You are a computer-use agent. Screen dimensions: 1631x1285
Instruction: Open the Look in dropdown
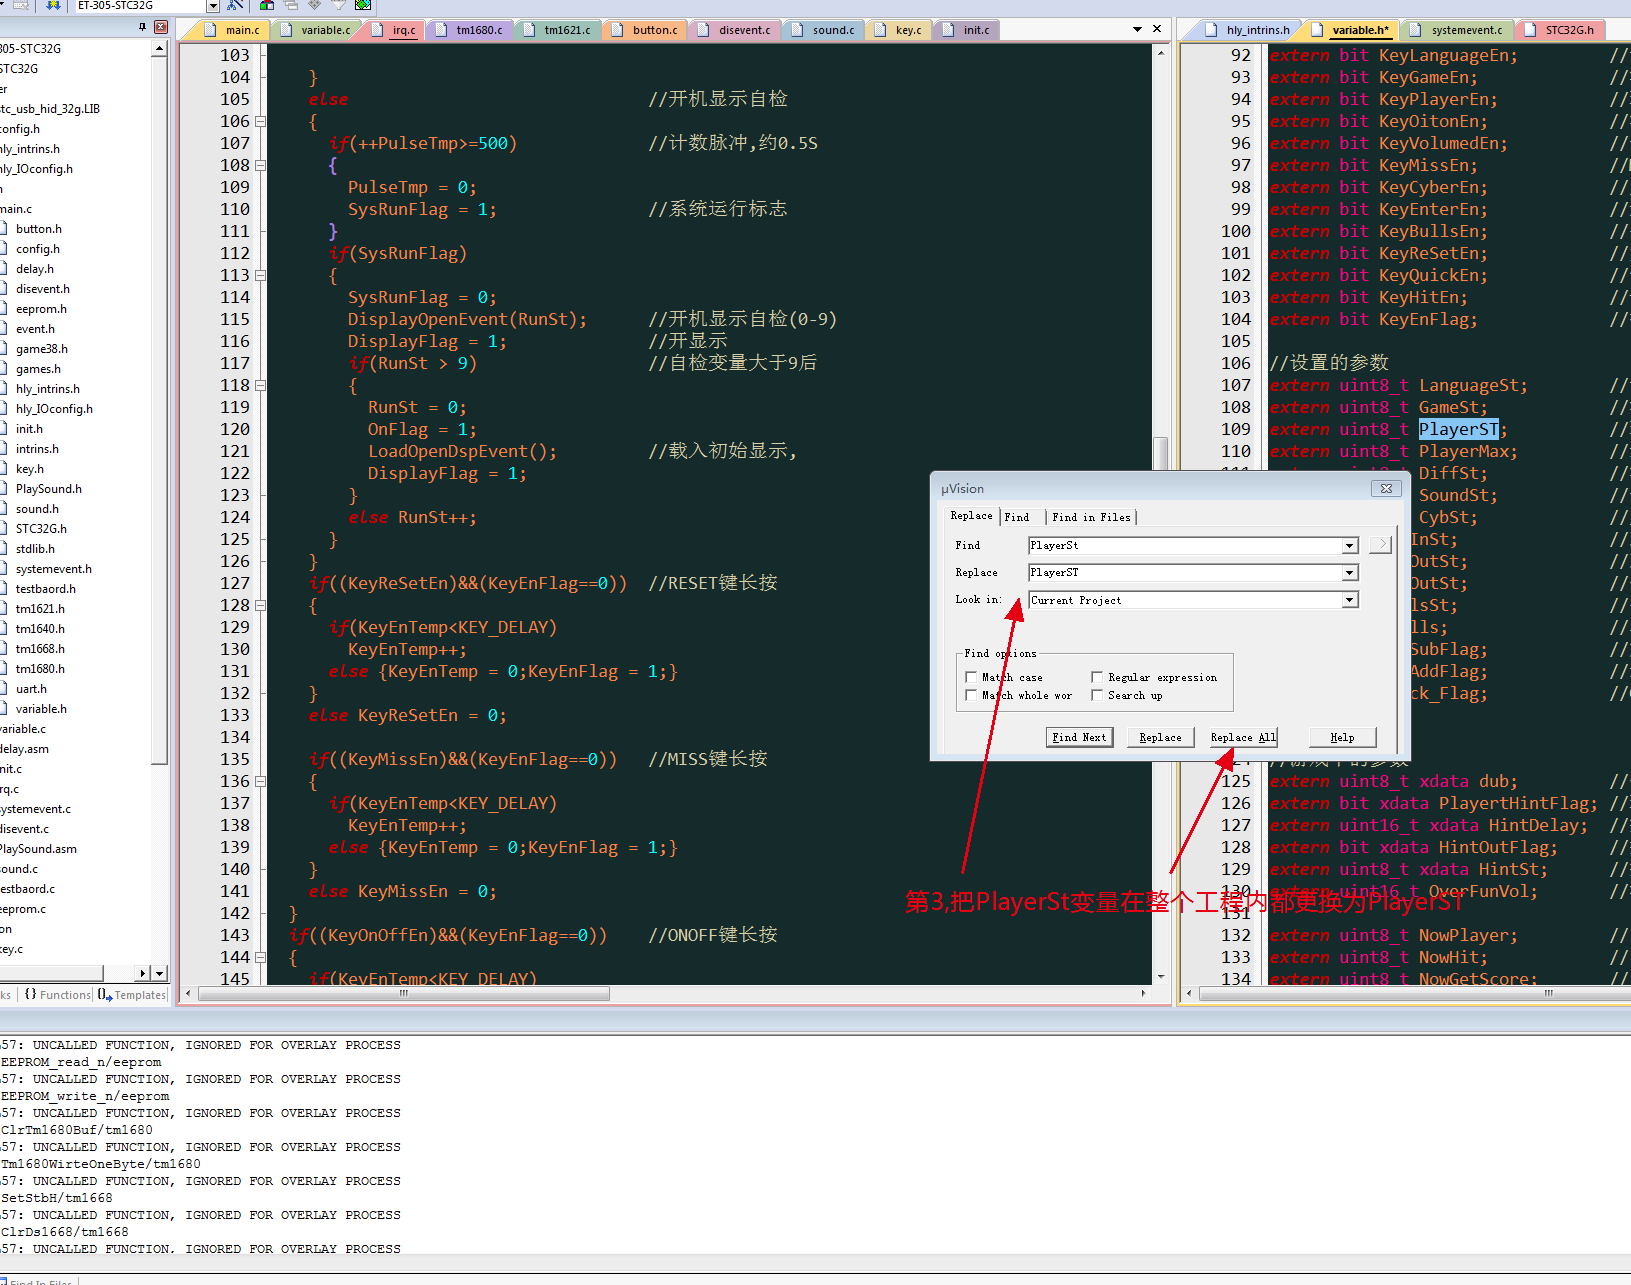(x=1350, y=600)
